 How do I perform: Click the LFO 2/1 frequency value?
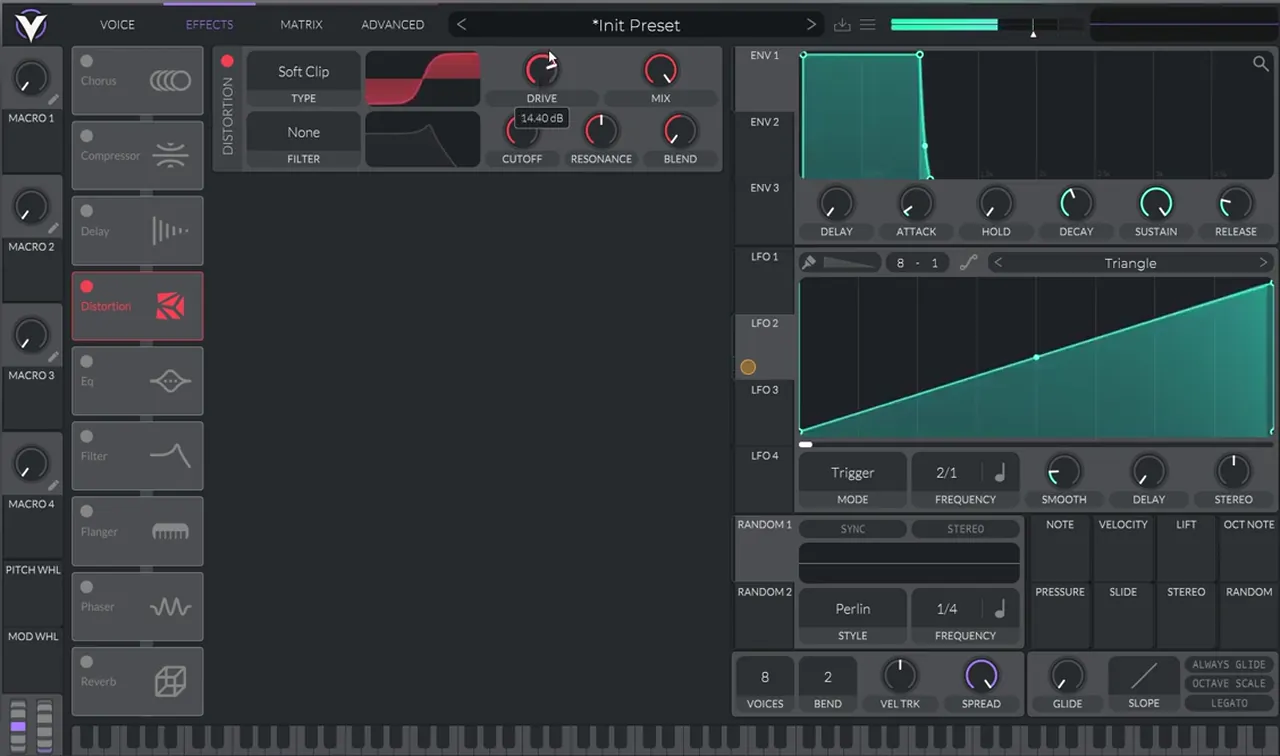(x=946, y=473)
